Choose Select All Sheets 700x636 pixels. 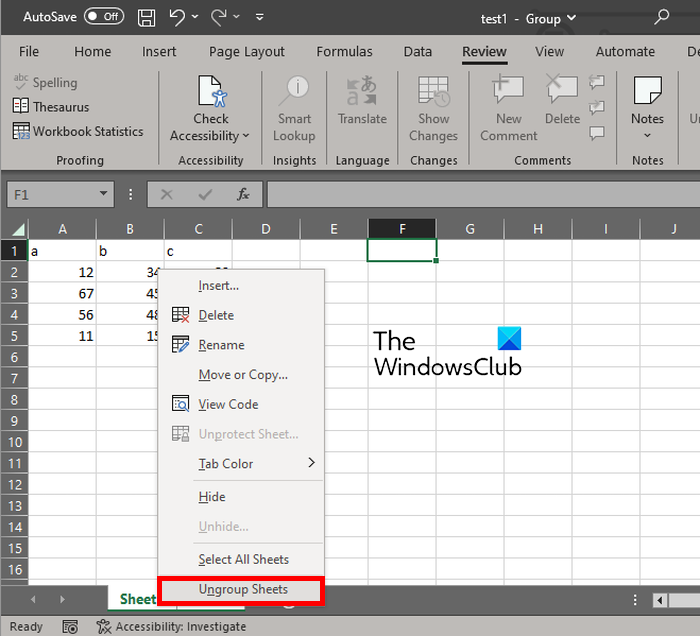coord(241,559)
